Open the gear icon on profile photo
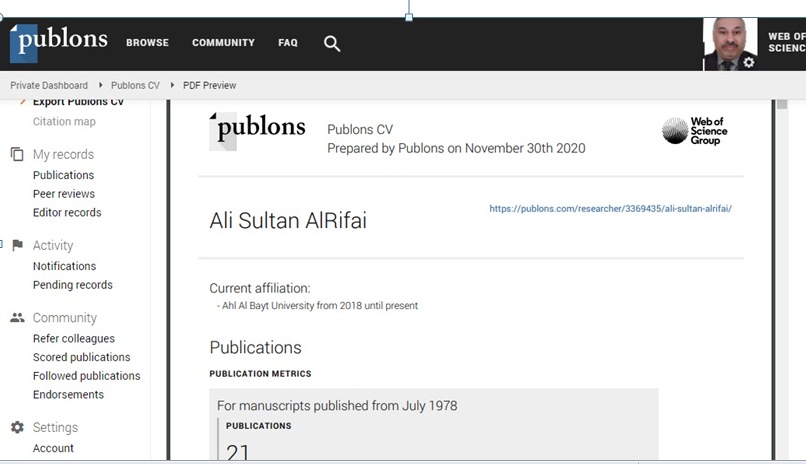Viewport: 806px width, 464px height. 749,62
